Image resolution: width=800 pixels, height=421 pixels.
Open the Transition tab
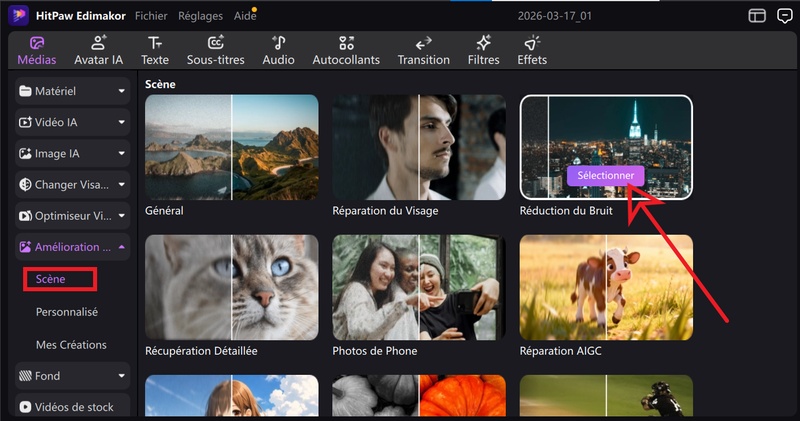(x=423, y=51)
